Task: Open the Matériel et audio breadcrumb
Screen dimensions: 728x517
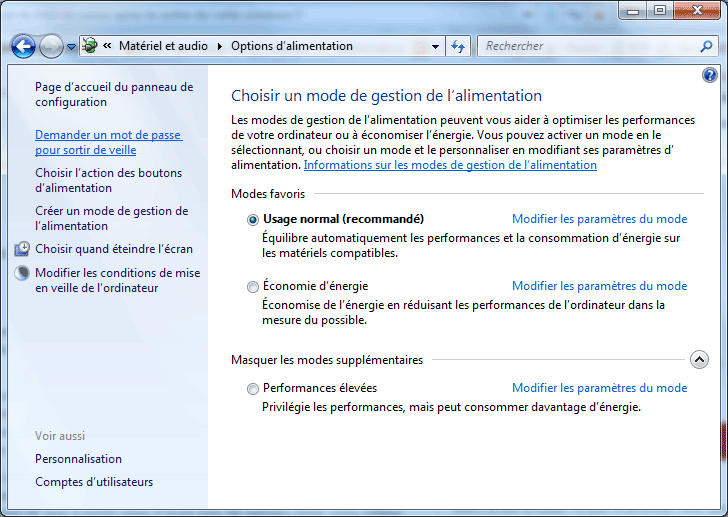Action: (163, 46)
